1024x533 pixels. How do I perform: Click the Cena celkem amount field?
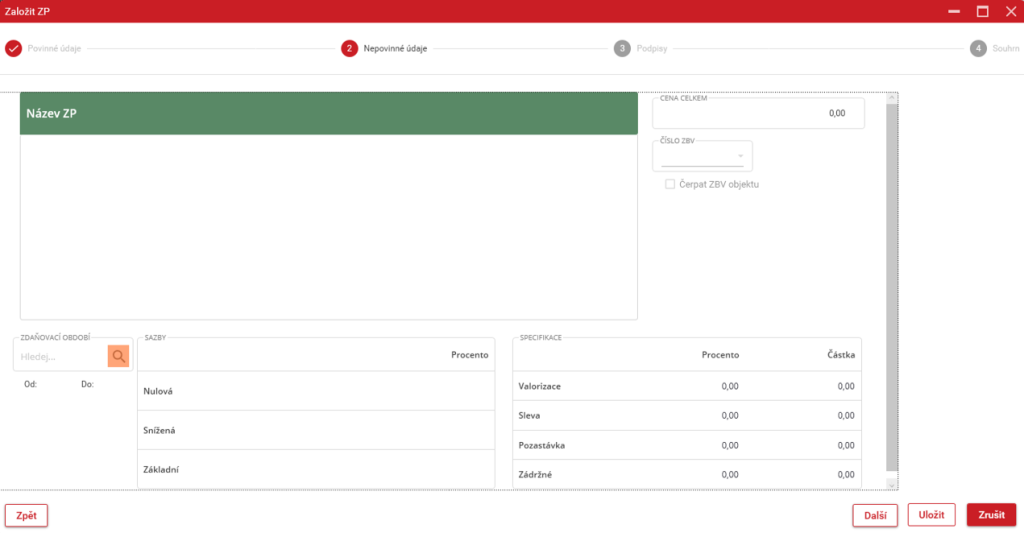(x=757, y=114)
